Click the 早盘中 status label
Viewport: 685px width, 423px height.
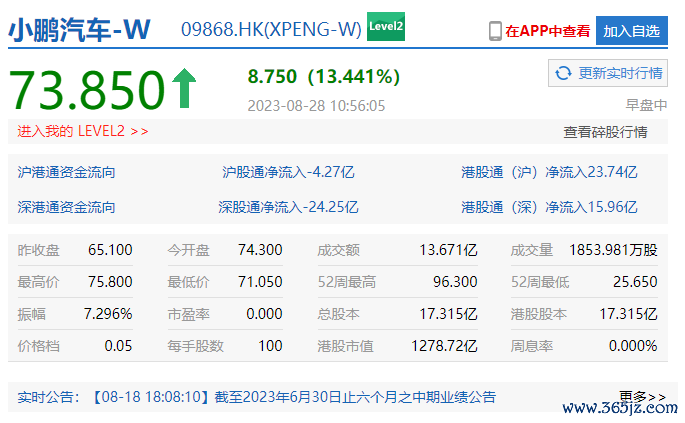pos(646,105)
